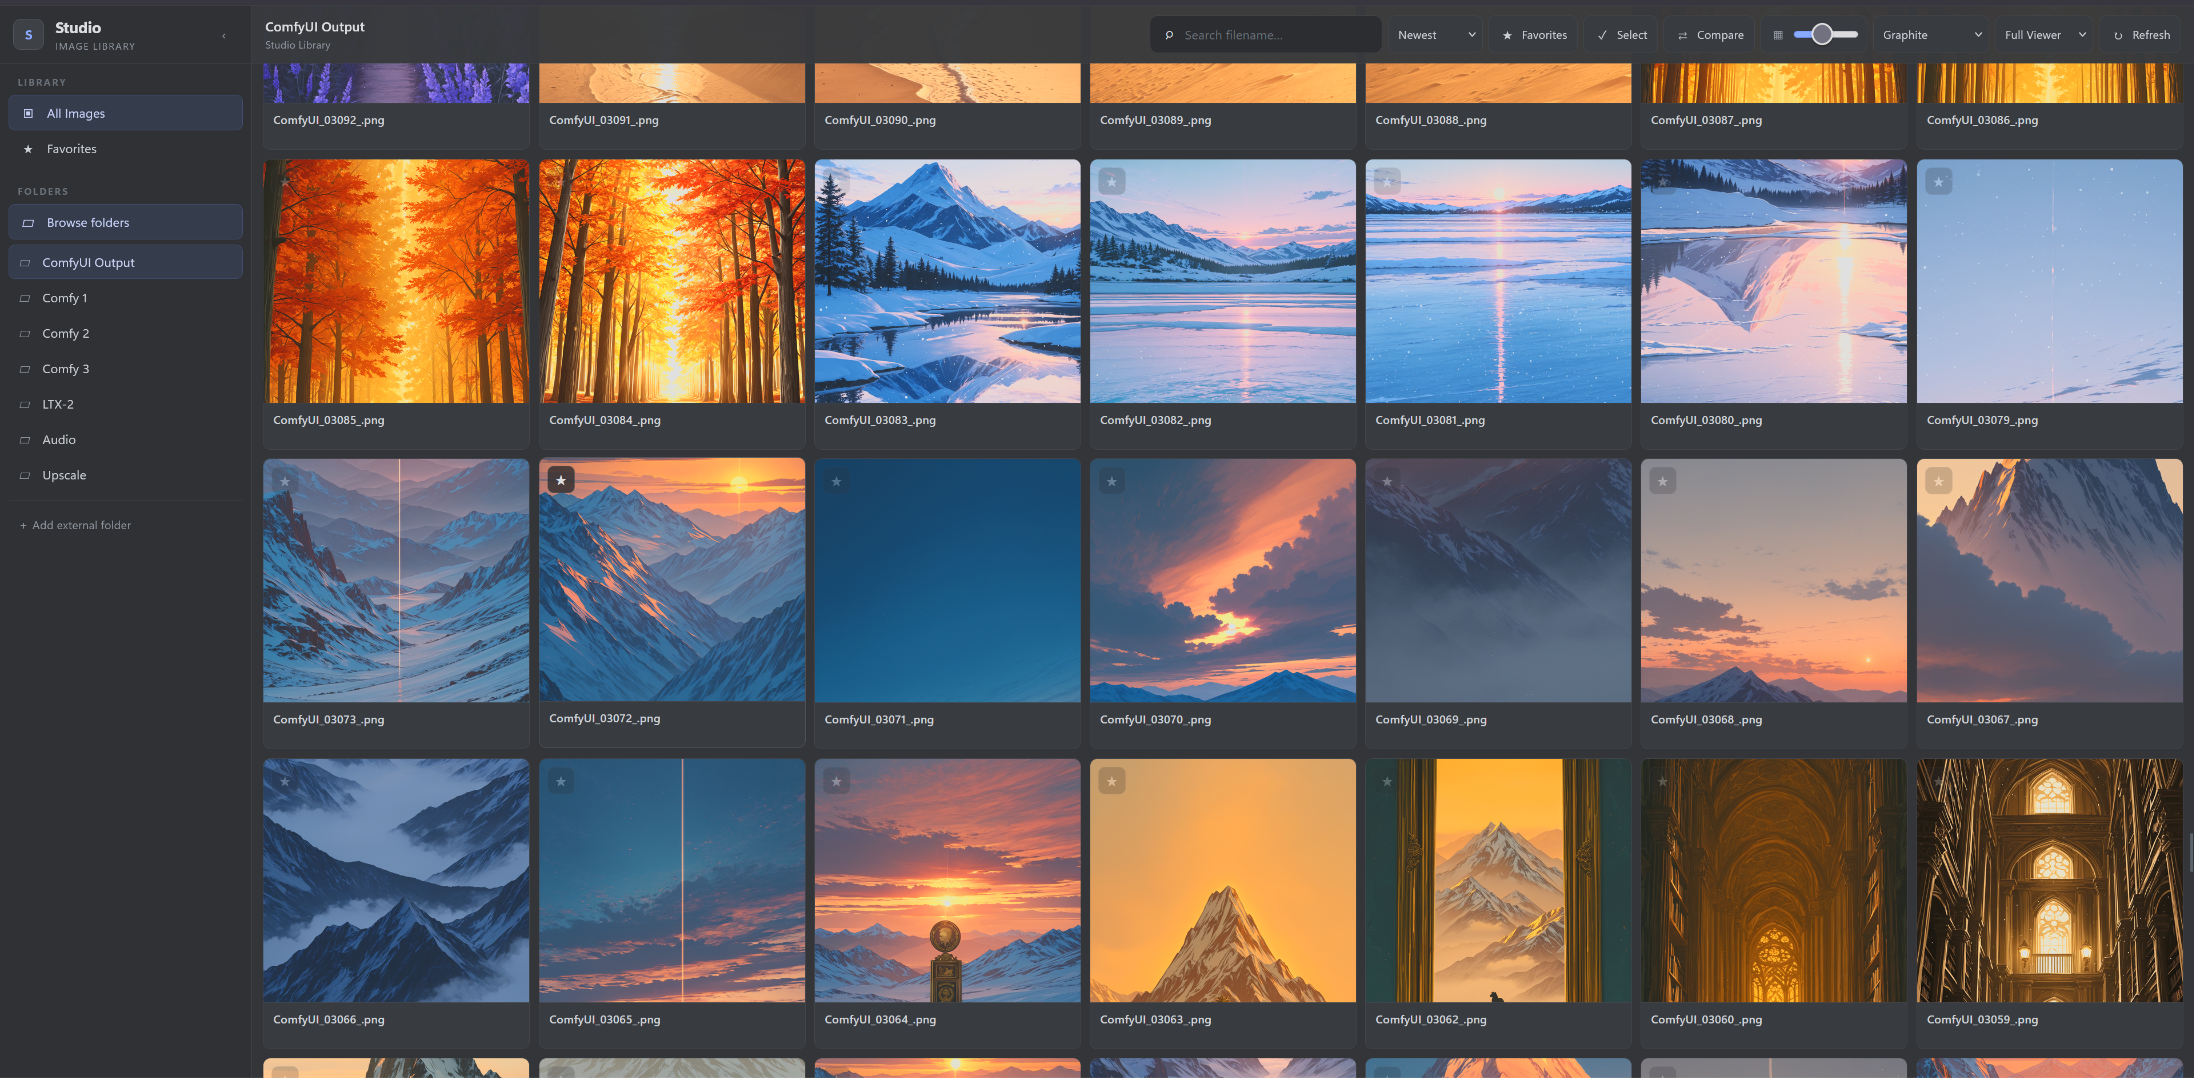Click the grid size icon beside the slider
2194x1078 pixels.
(x=1778, y=35)
